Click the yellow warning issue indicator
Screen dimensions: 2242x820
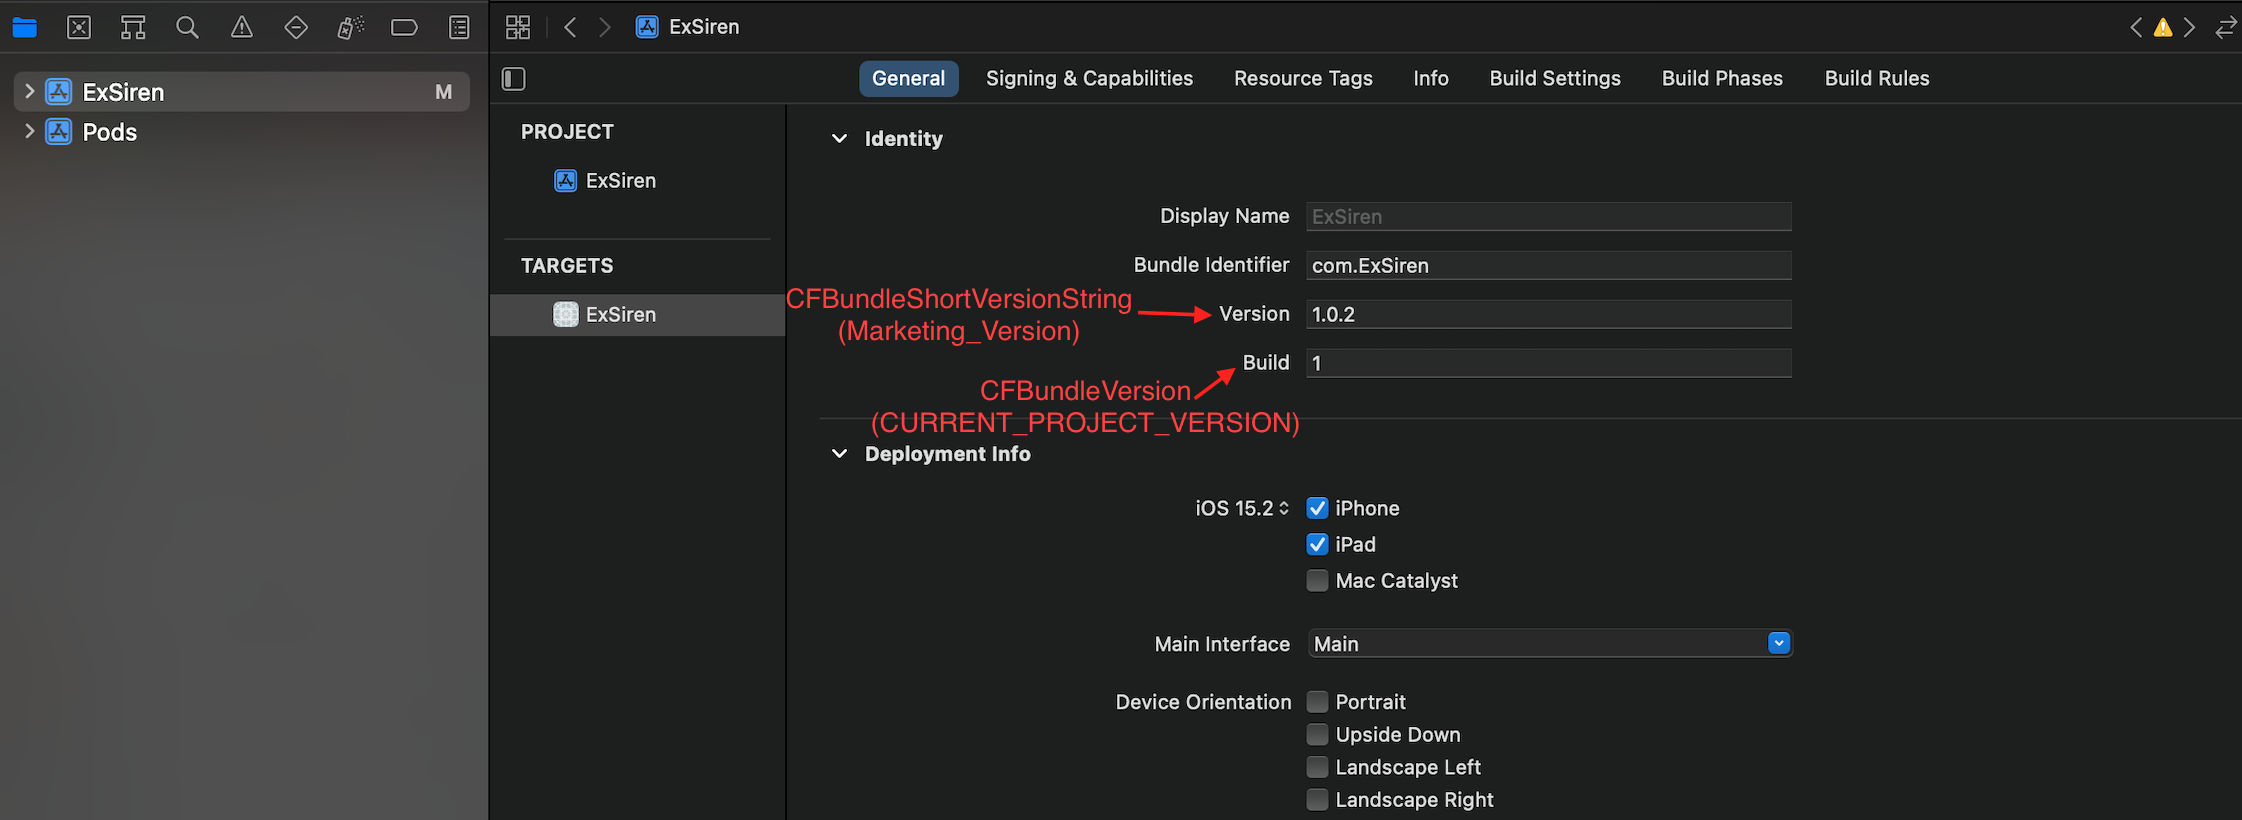(2163, 27)
